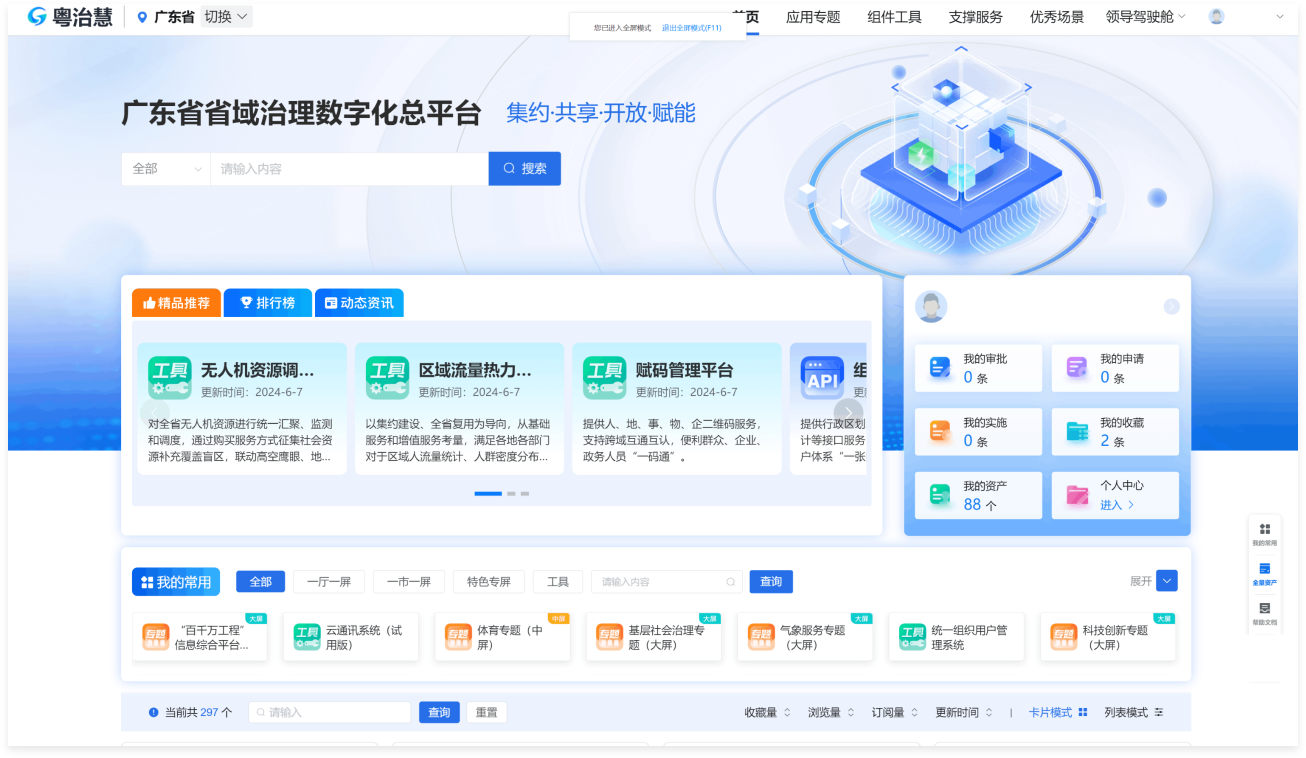Expand 领导驾驶舱 dropdown menu
The width and height of the screenshot is (1306, 758).
tap(1145, 17)
